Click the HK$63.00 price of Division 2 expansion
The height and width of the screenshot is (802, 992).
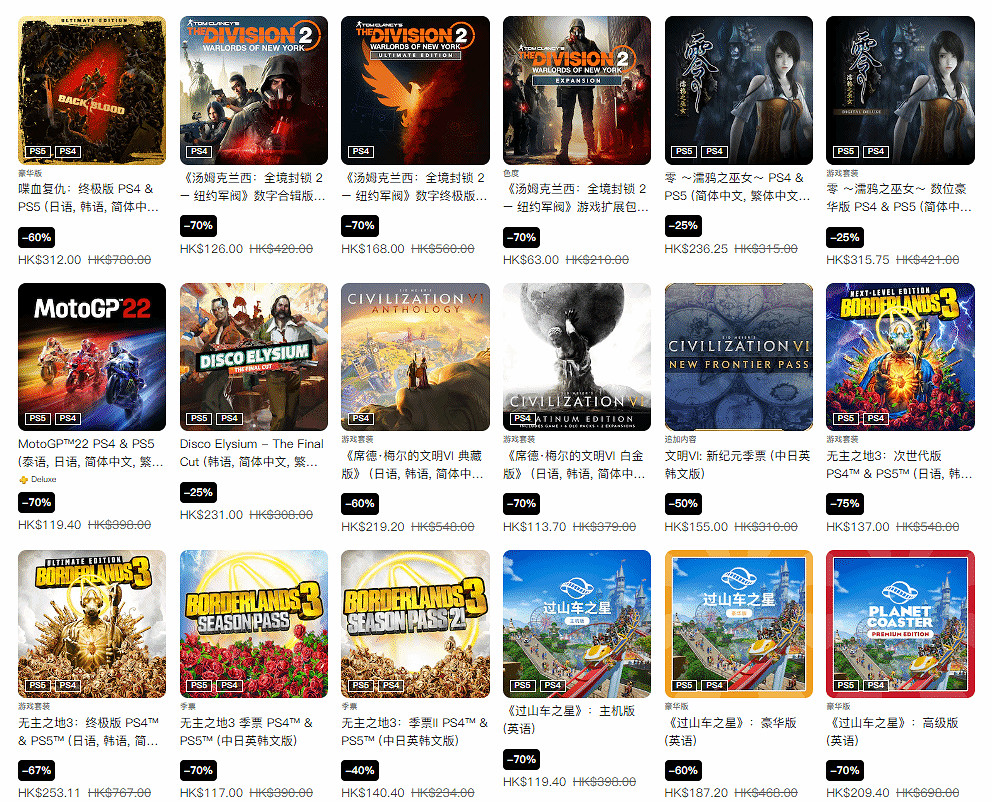[531, 260]
